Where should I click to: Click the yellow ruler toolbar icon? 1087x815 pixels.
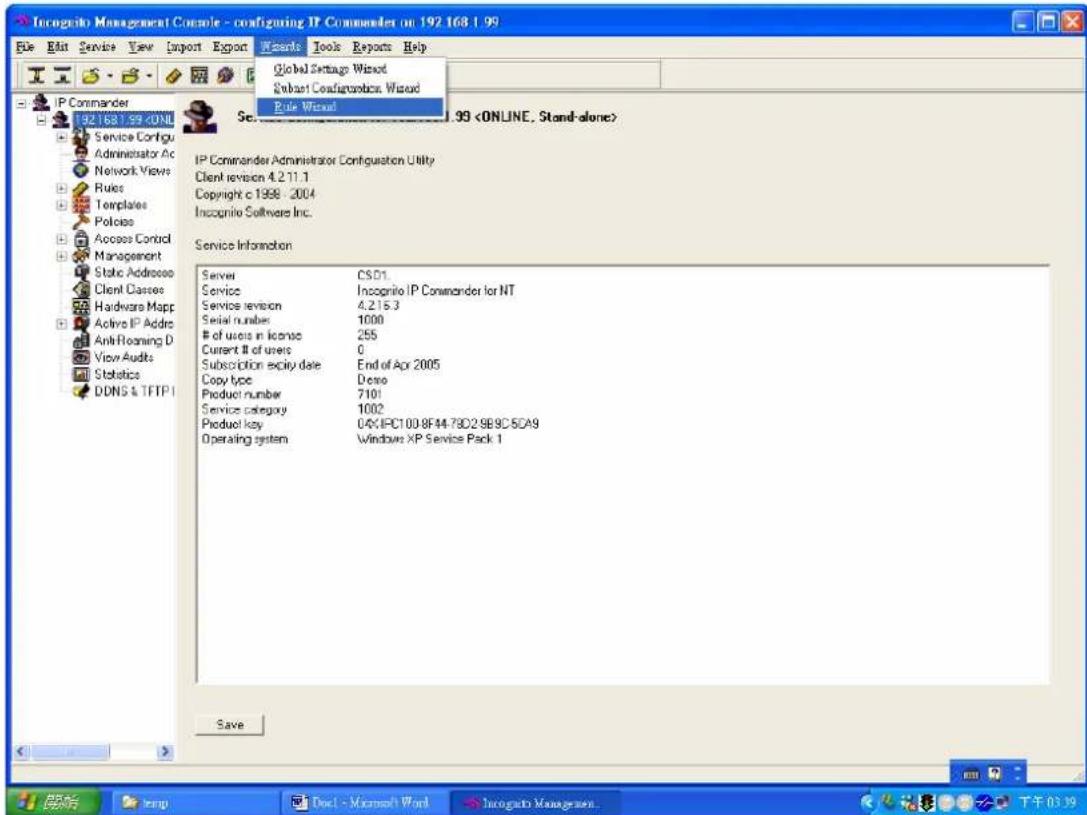(173, 75)
